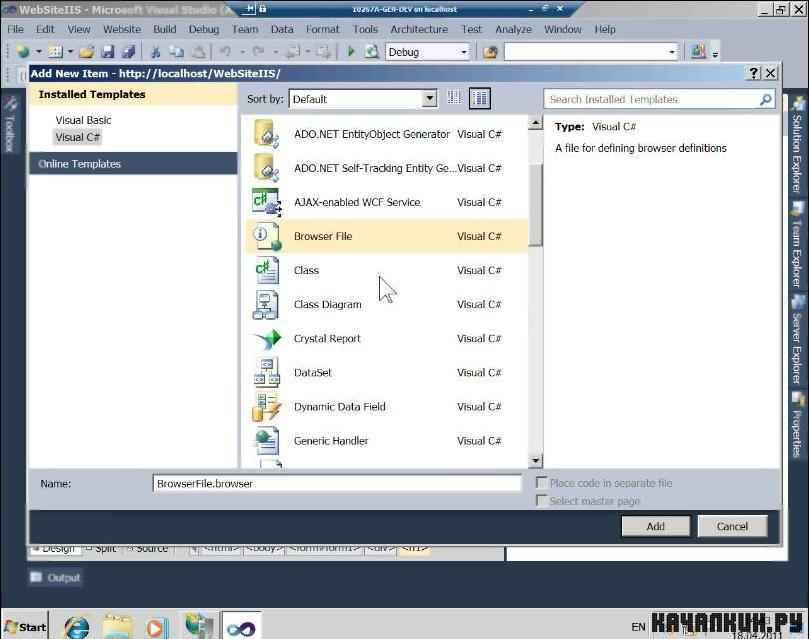
Task: Pick the Generic Handler template icon
Action: pos(266,440)
